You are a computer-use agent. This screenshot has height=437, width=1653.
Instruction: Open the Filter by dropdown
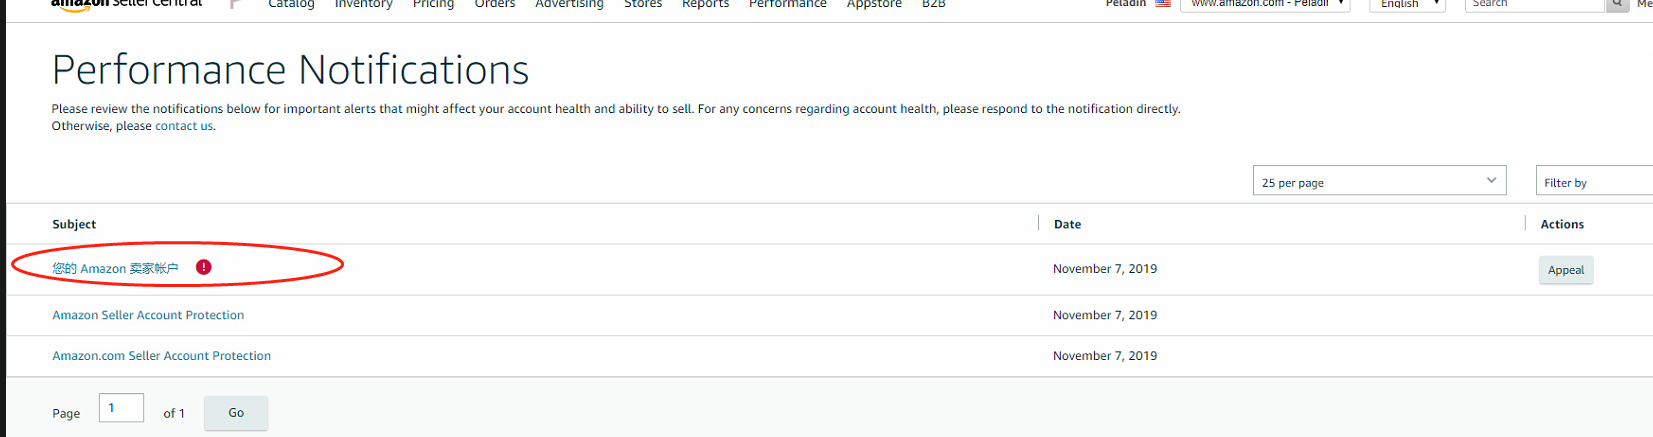(x=1594, y=181)
